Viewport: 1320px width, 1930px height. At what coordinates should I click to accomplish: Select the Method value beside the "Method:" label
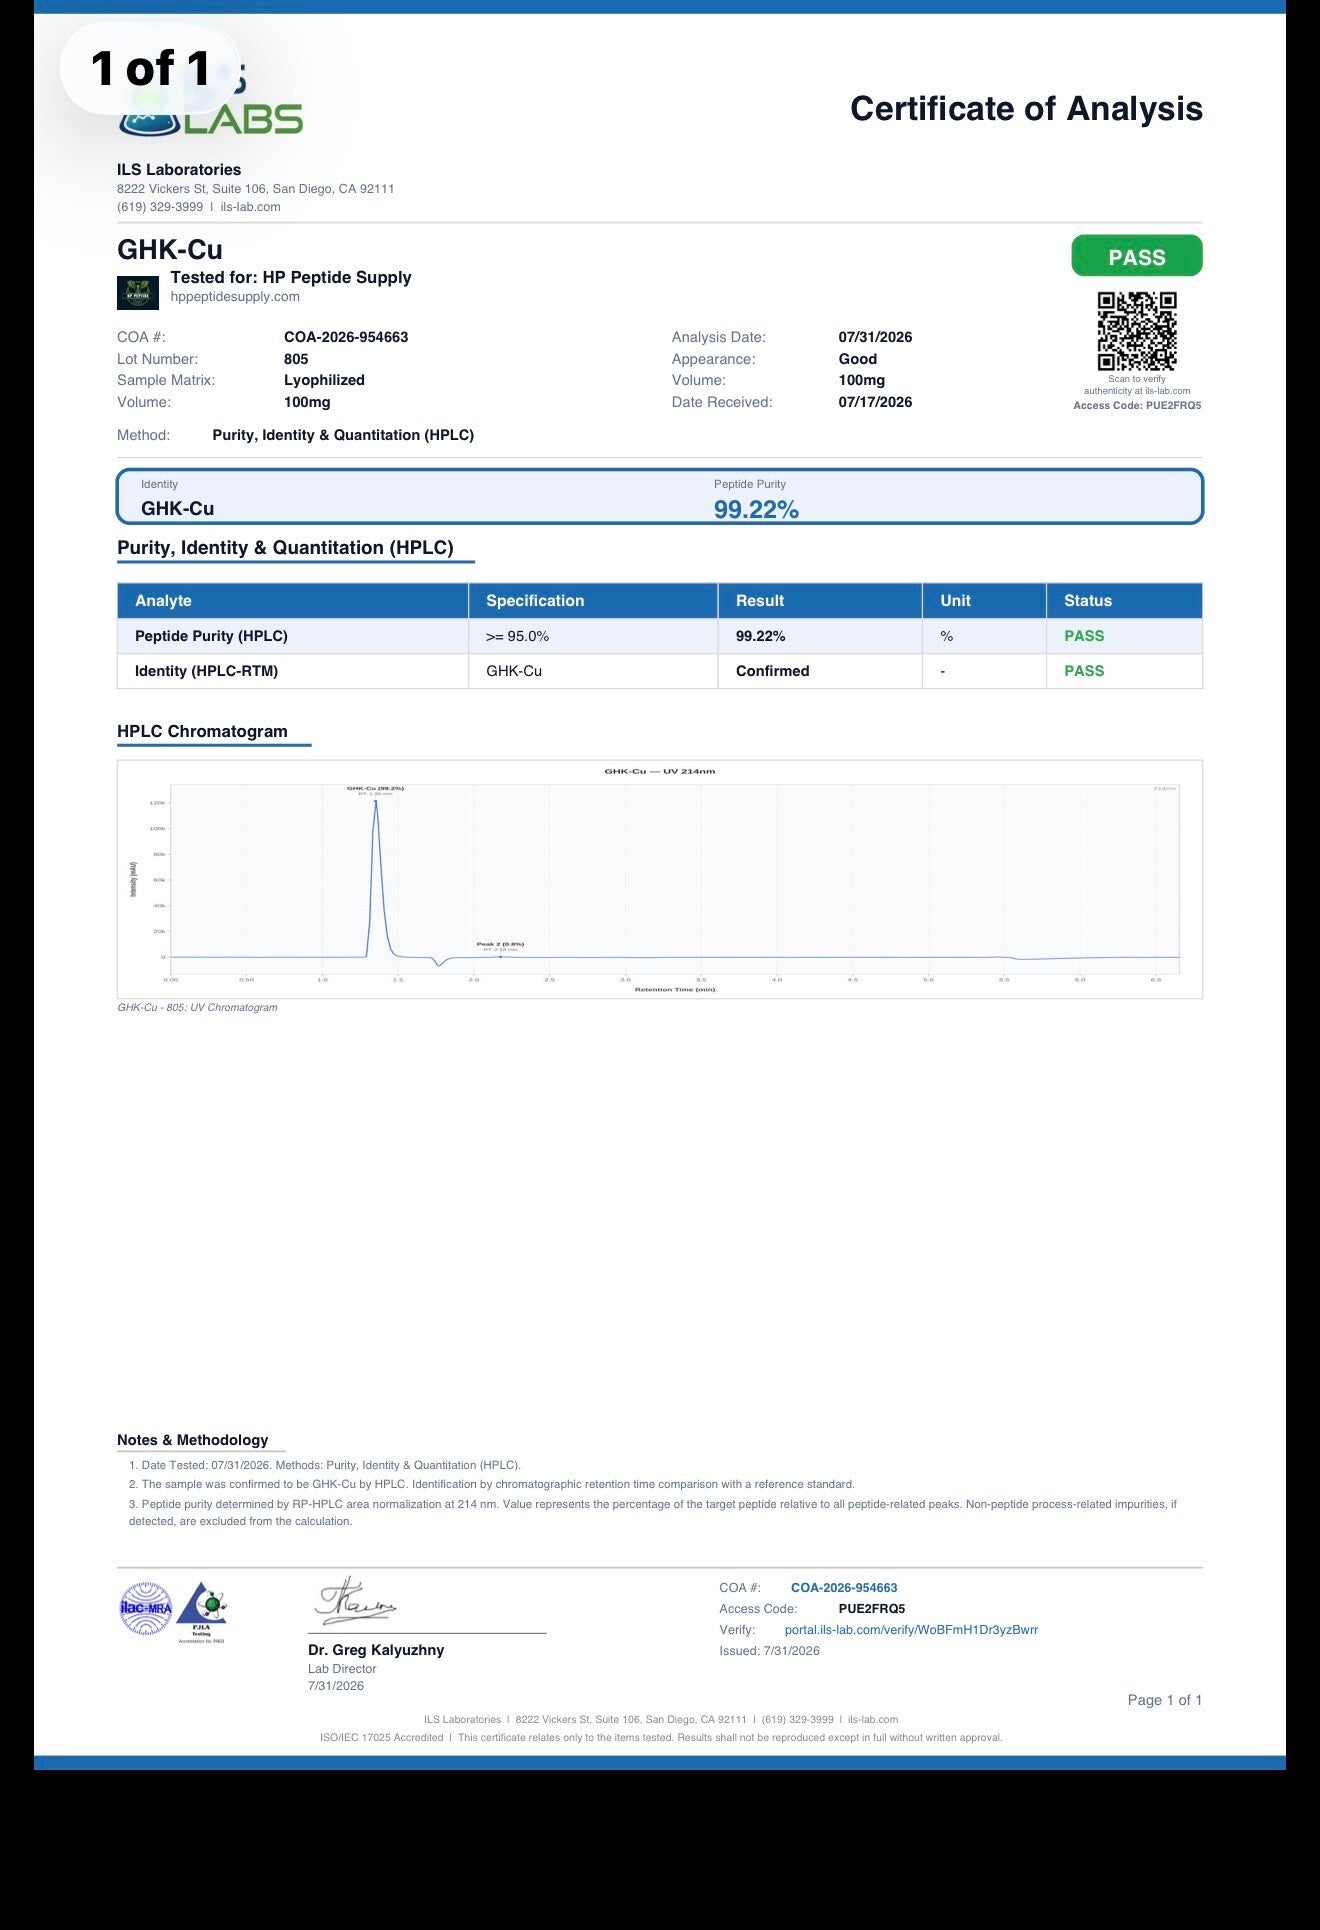(343, 435)
